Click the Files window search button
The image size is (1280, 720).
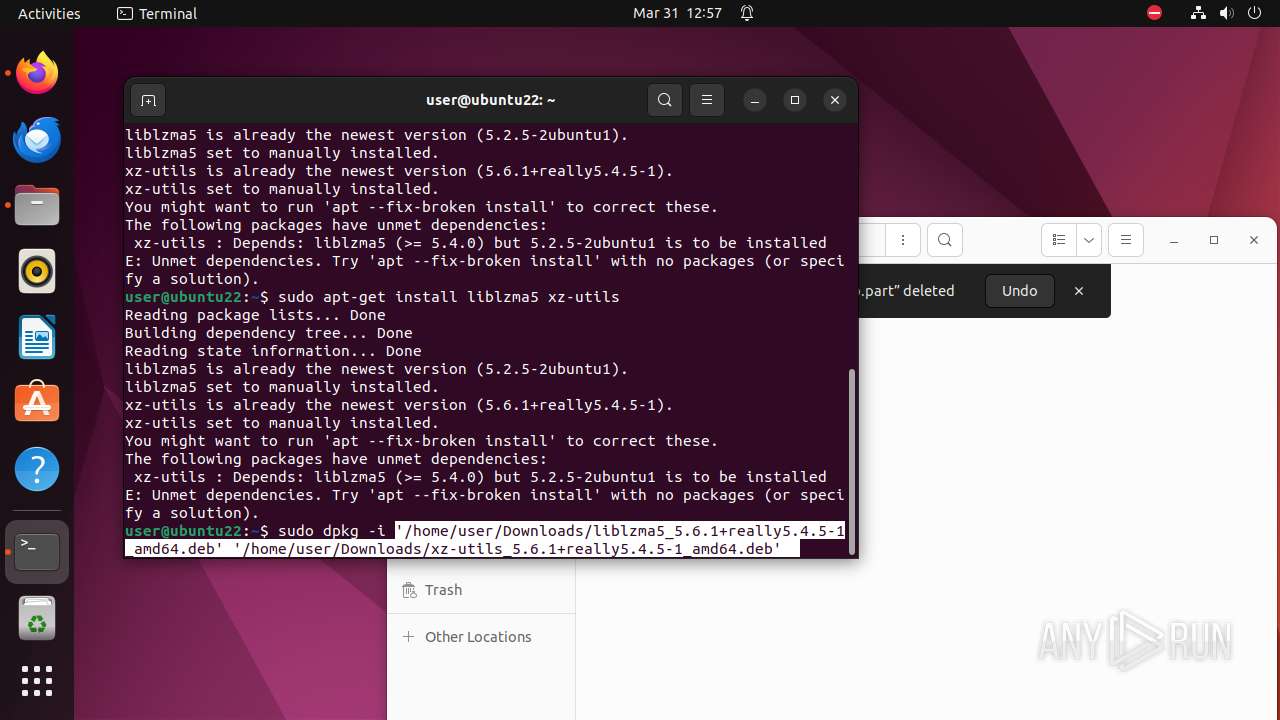[x=945, y=240]
